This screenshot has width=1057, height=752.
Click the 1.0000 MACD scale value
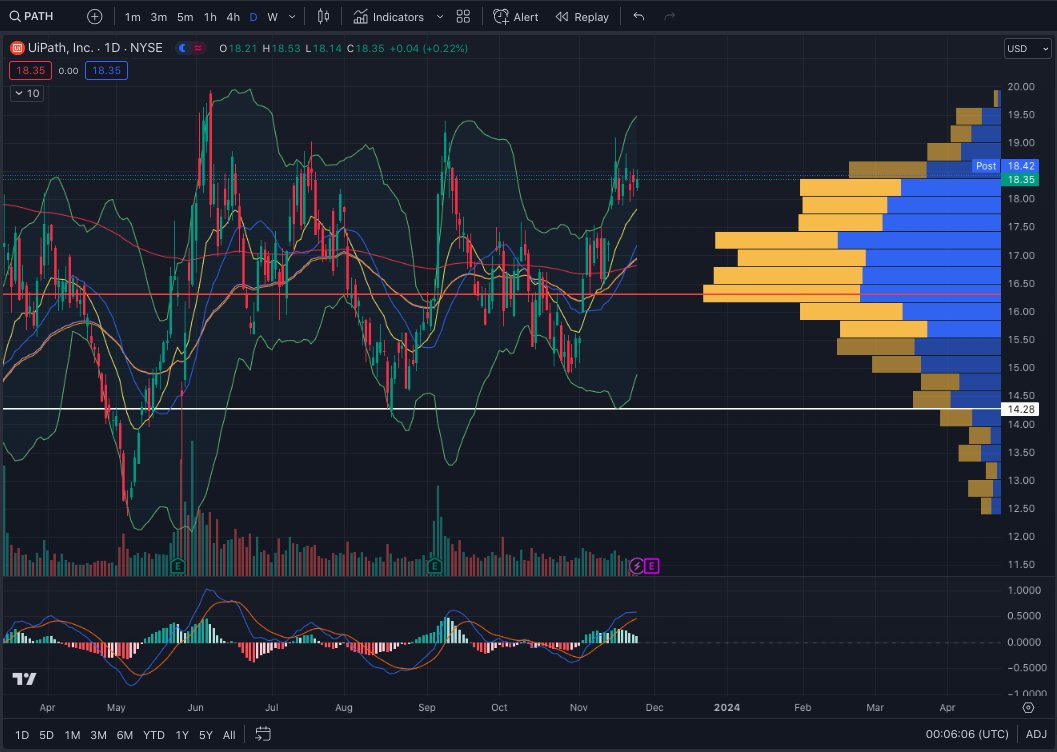1025,590
